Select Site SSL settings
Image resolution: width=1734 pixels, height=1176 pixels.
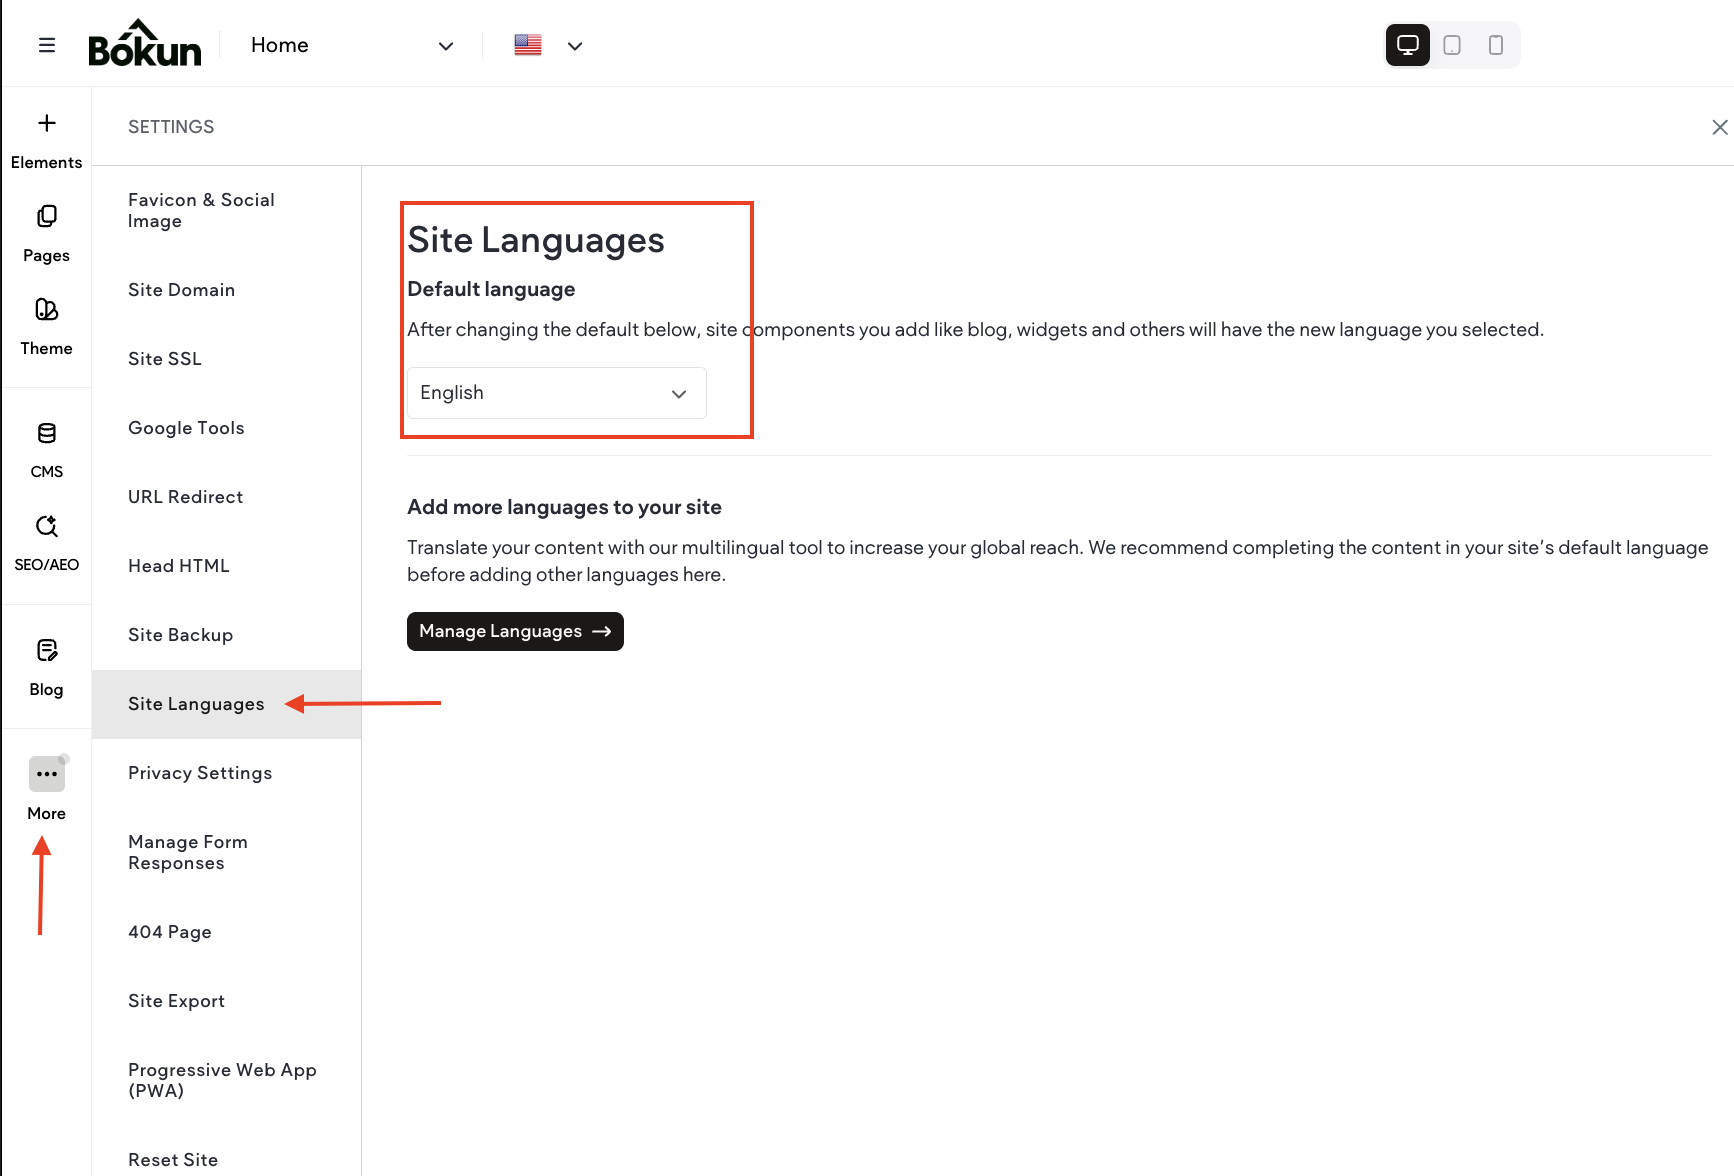(227, 359)
